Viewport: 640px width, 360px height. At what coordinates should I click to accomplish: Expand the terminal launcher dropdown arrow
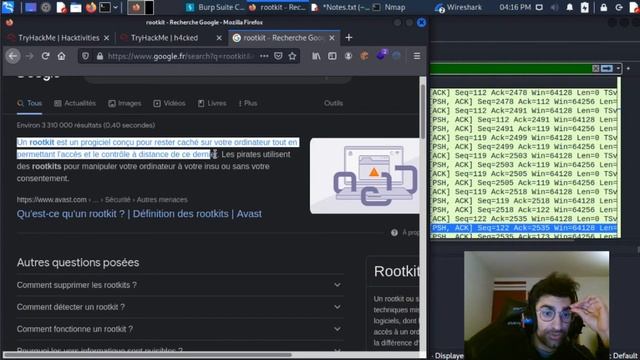[116, 7]
